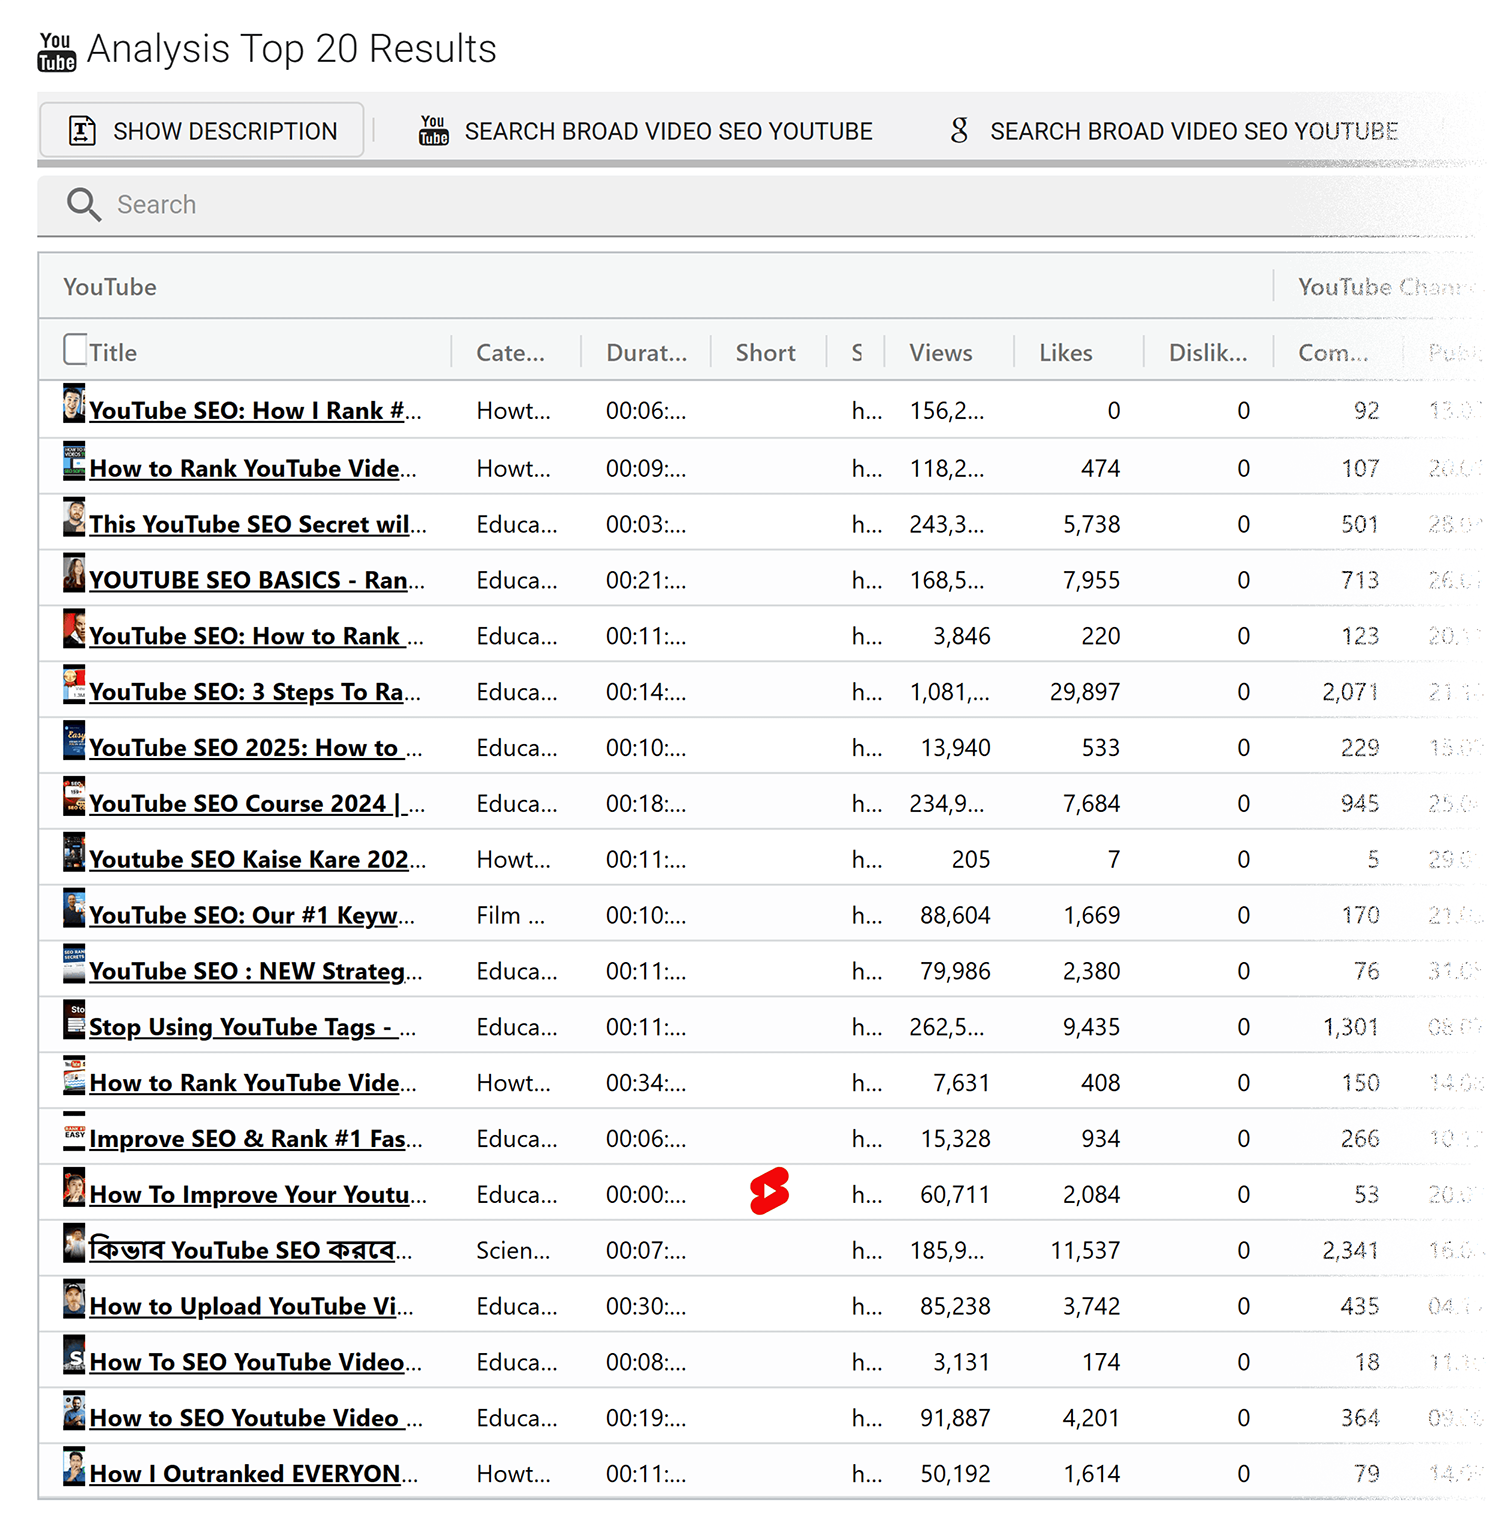The width and height of the screenshot is (1500, 1532).
Task: Open 'How To Improve Your Youtu' link
Action: pyautogui.click(x=257, y=1195)
